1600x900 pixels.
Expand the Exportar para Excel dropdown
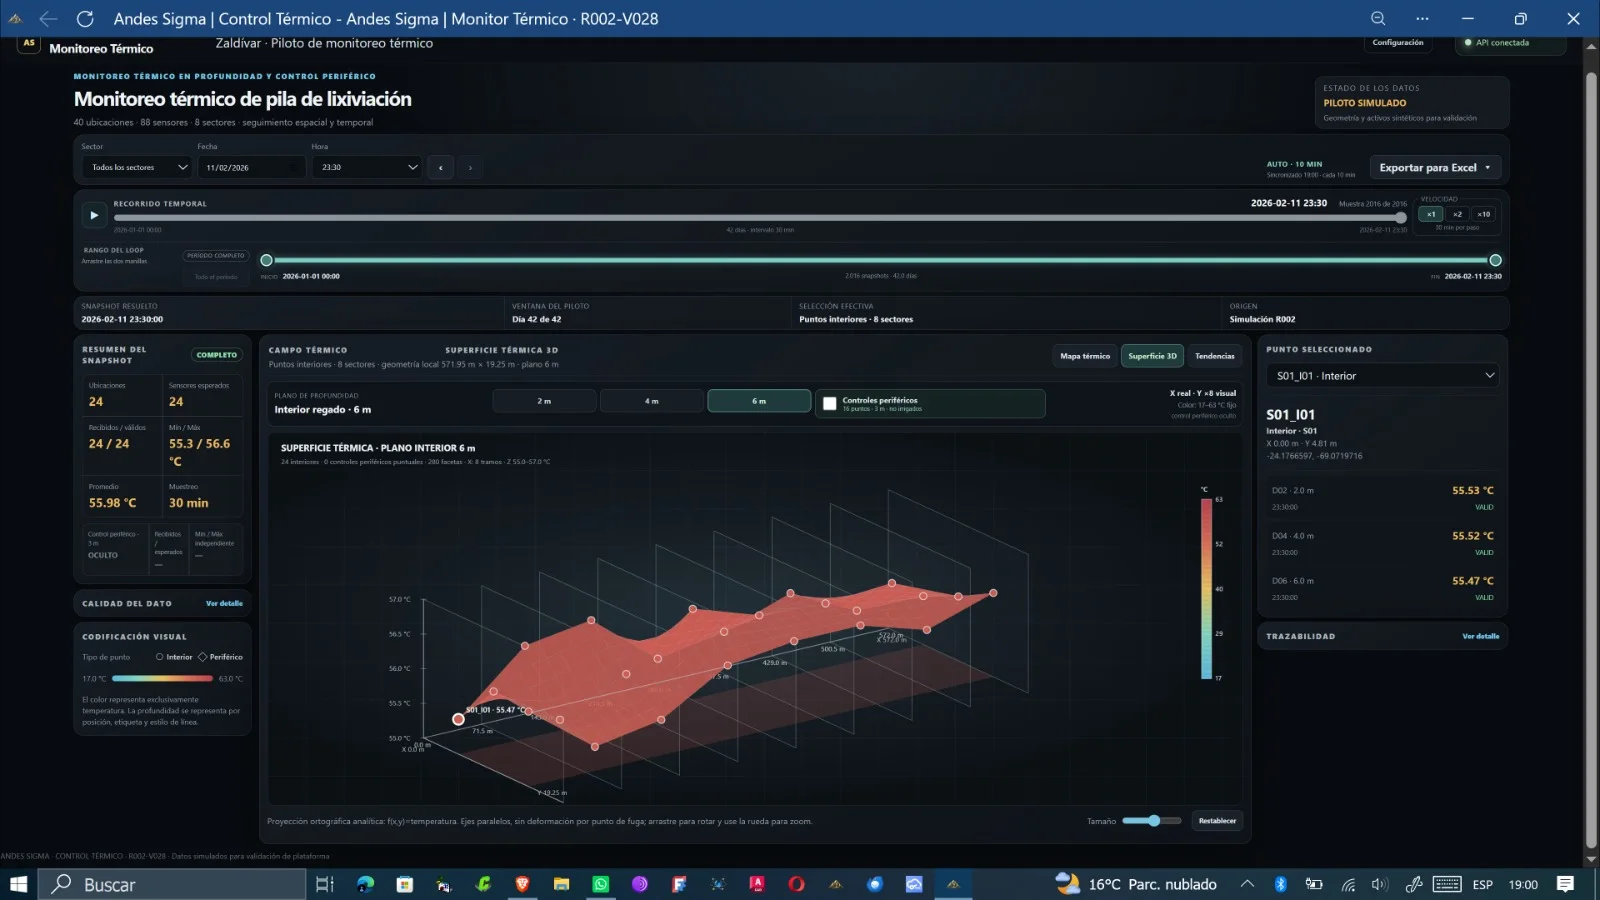click(1435, 167)
